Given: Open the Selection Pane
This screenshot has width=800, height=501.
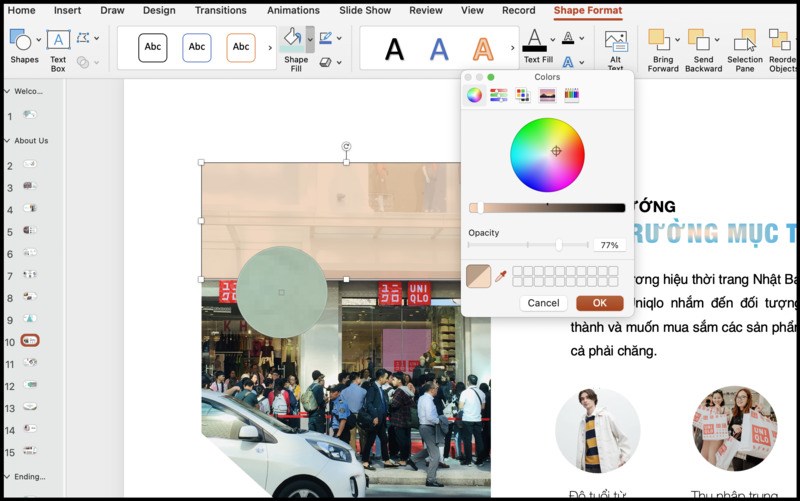Looking at the screenshot, I should [x=744, y=41].
